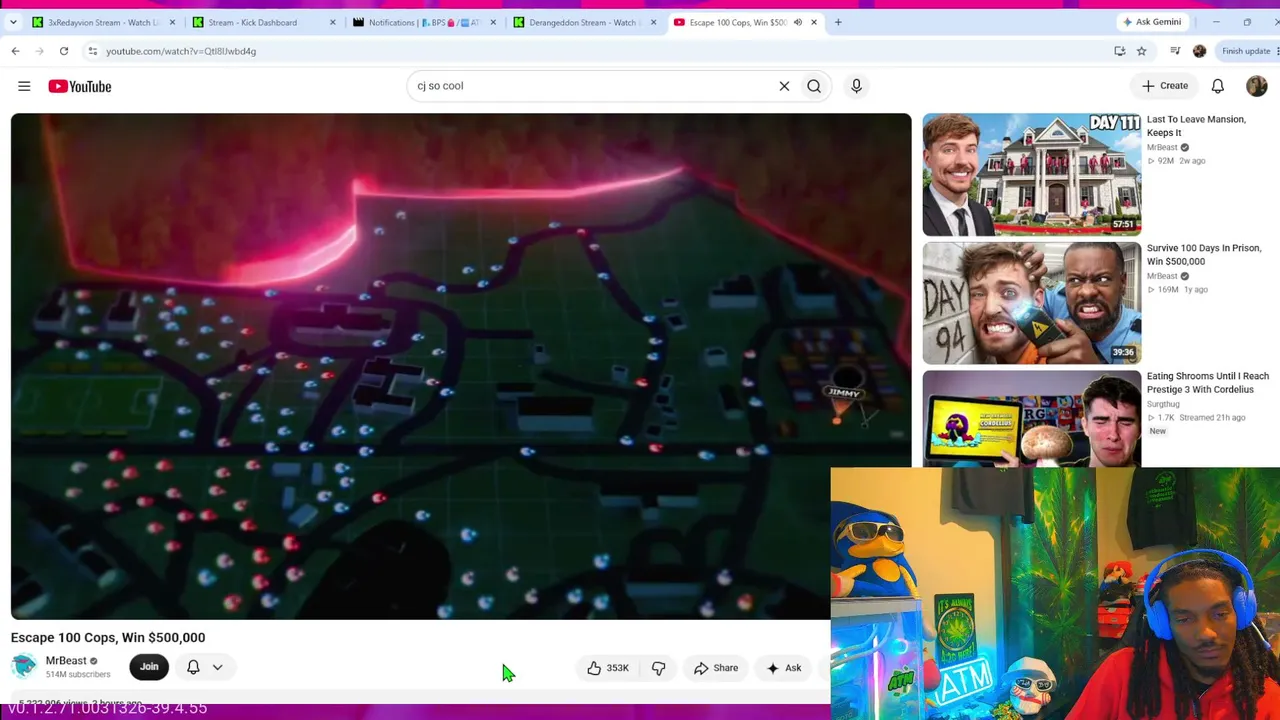The height and width of the screenshot is (720, 1280).
Task: Go back in browser history
Action: pos(15,51)
